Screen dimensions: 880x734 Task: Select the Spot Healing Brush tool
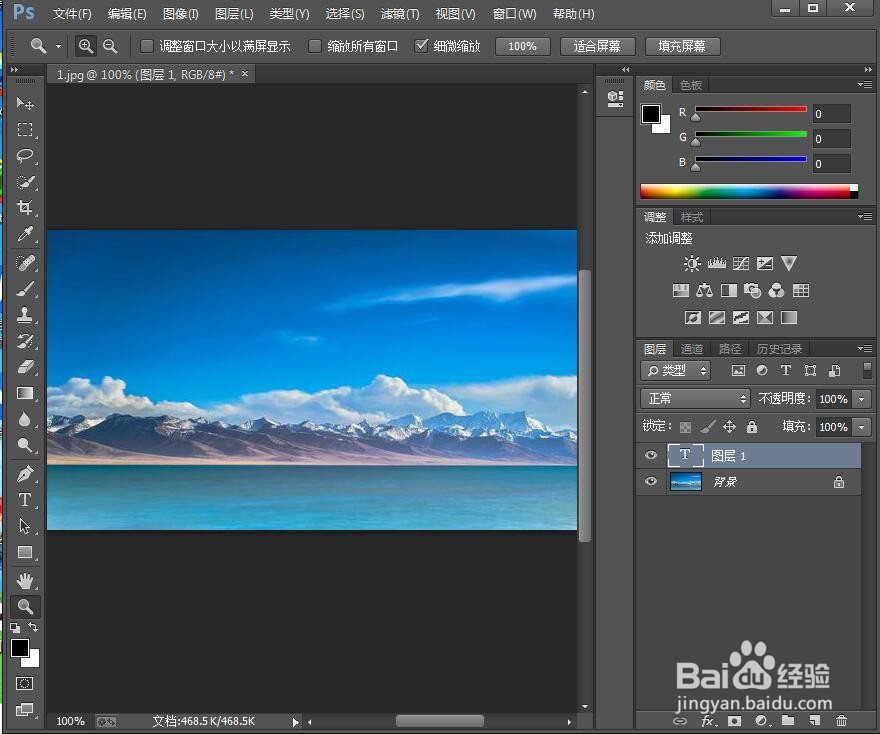tap(25, 263)
